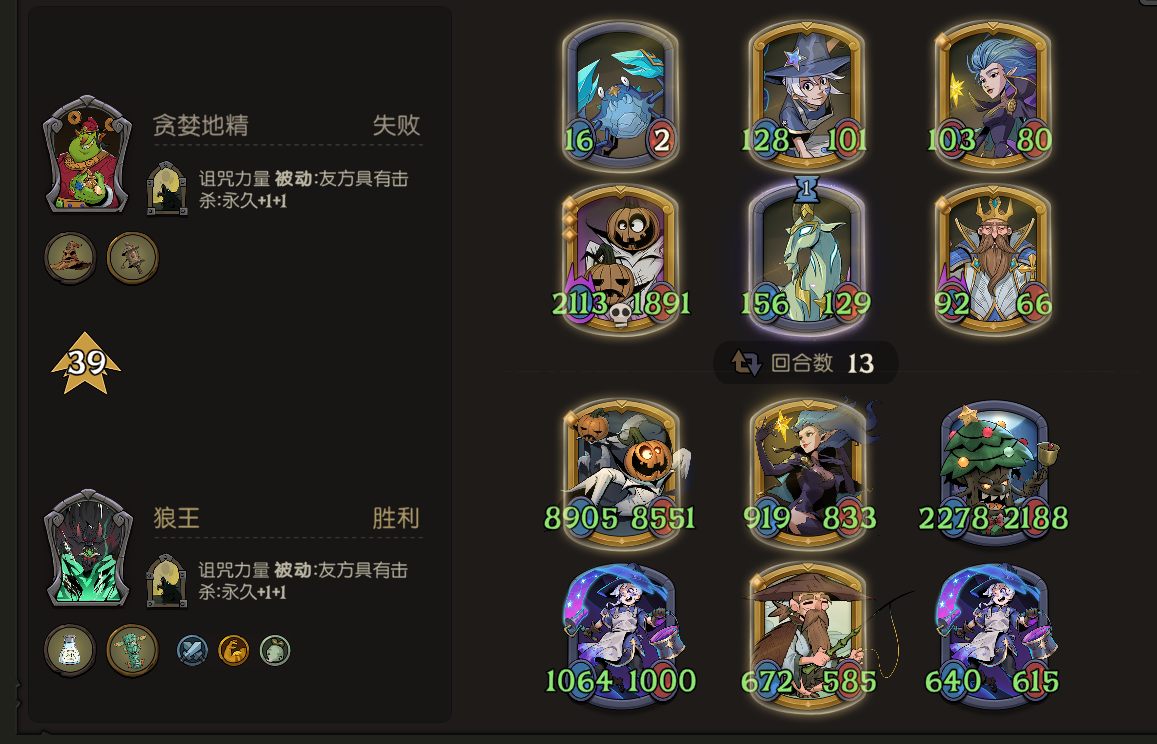Select the pumpkin rider card with 8905/8551
This screenshot has height=744, width=1157.
coord(621,473)
